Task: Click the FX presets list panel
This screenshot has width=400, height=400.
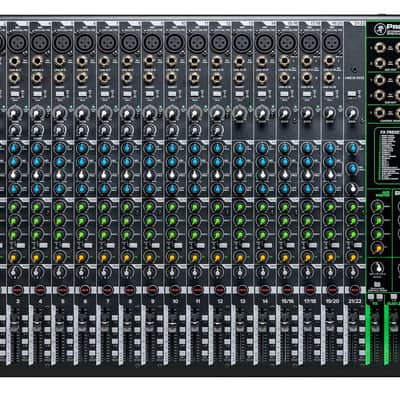Action: point(387,155)
